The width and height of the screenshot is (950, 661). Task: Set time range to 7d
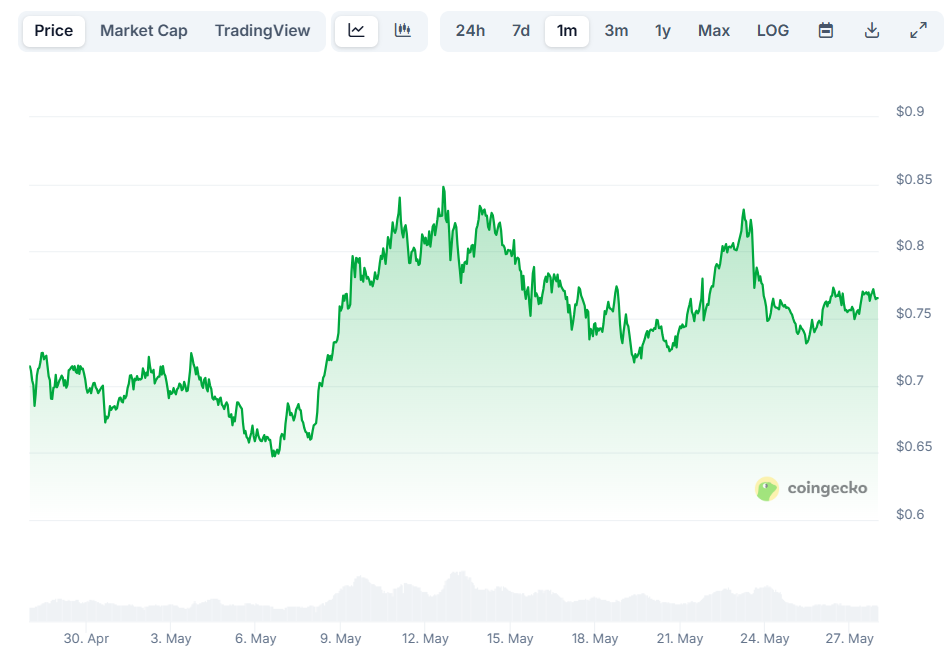521,31
